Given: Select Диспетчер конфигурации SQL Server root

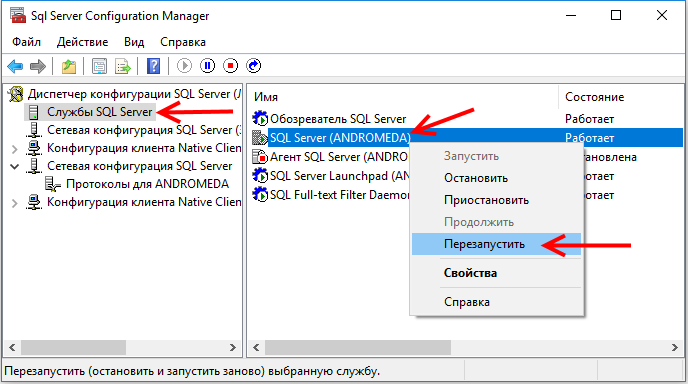Looking at the screenshot, I should tap(134, 94).
